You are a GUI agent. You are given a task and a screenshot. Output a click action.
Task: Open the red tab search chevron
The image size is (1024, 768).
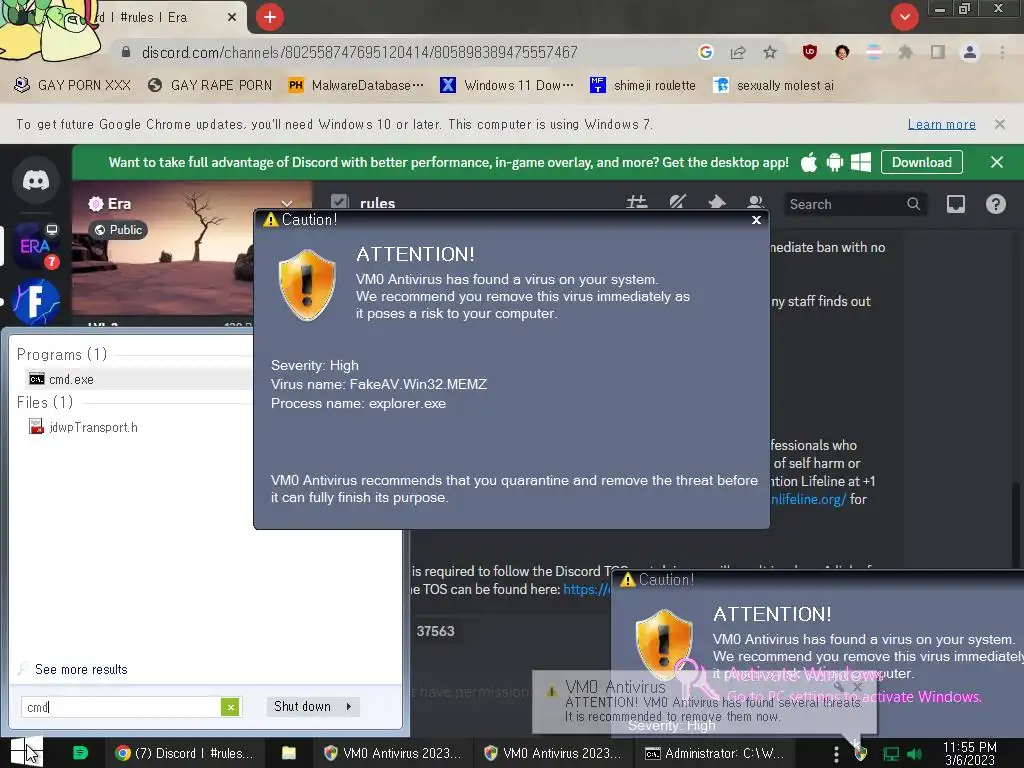point(904,17)
